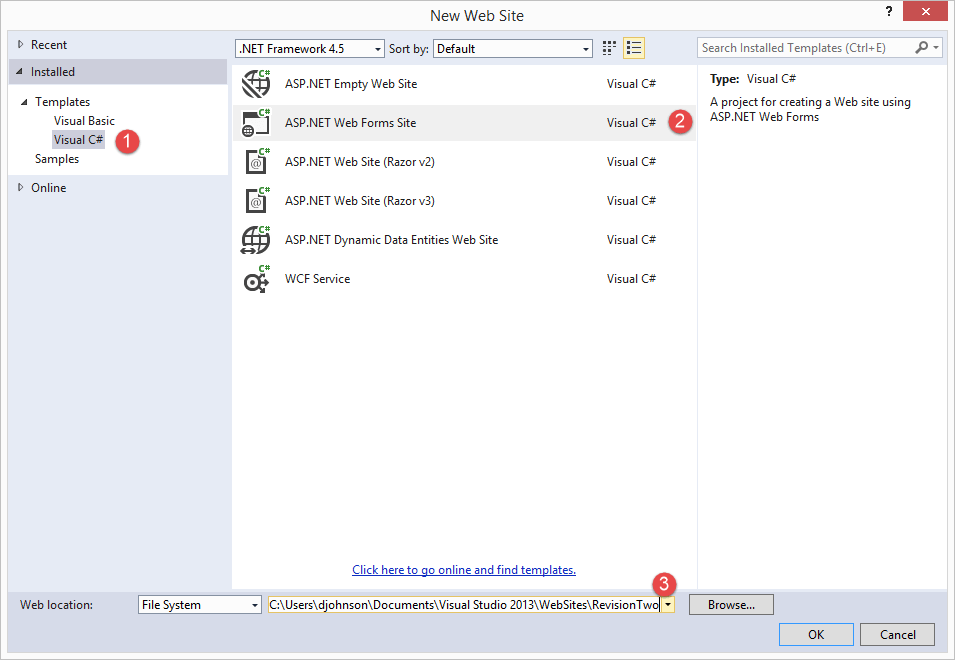The height and width of the screenshot is (660, 955).
Task: Choose ASP.NET Dynamic Data Entities Web Site
Action: click(x=464, y=240)
